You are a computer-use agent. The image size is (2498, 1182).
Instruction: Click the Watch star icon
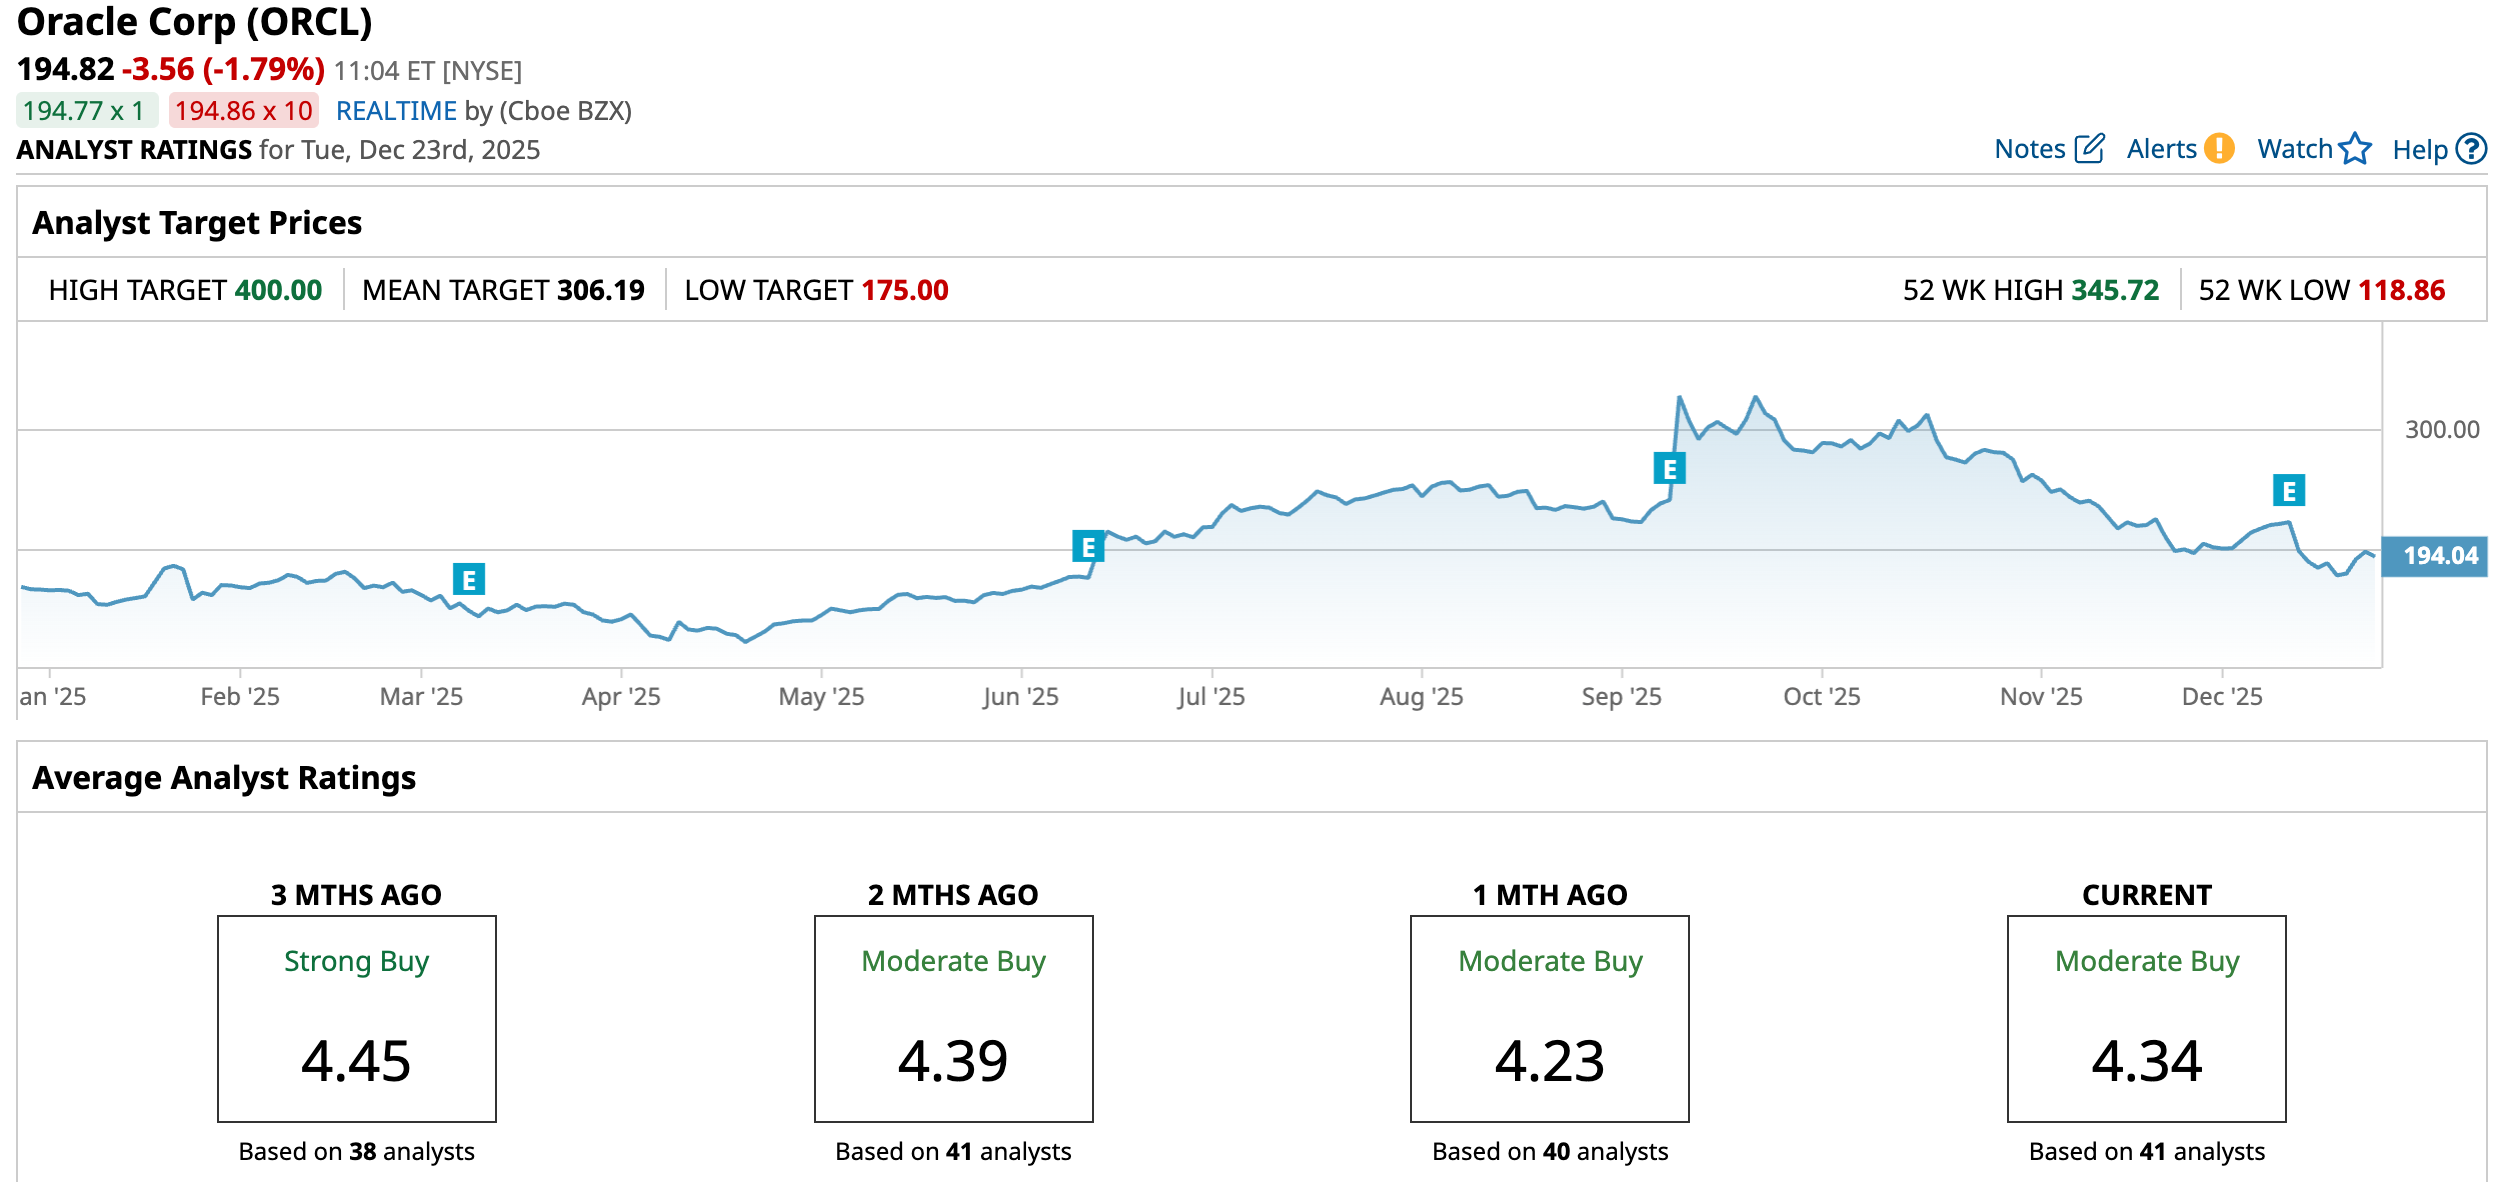point(2355,149)
